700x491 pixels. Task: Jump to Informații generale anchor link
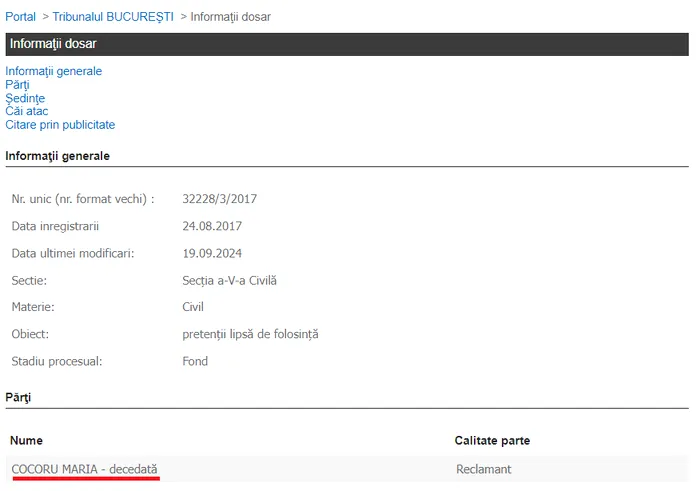(x=54, y=71)
